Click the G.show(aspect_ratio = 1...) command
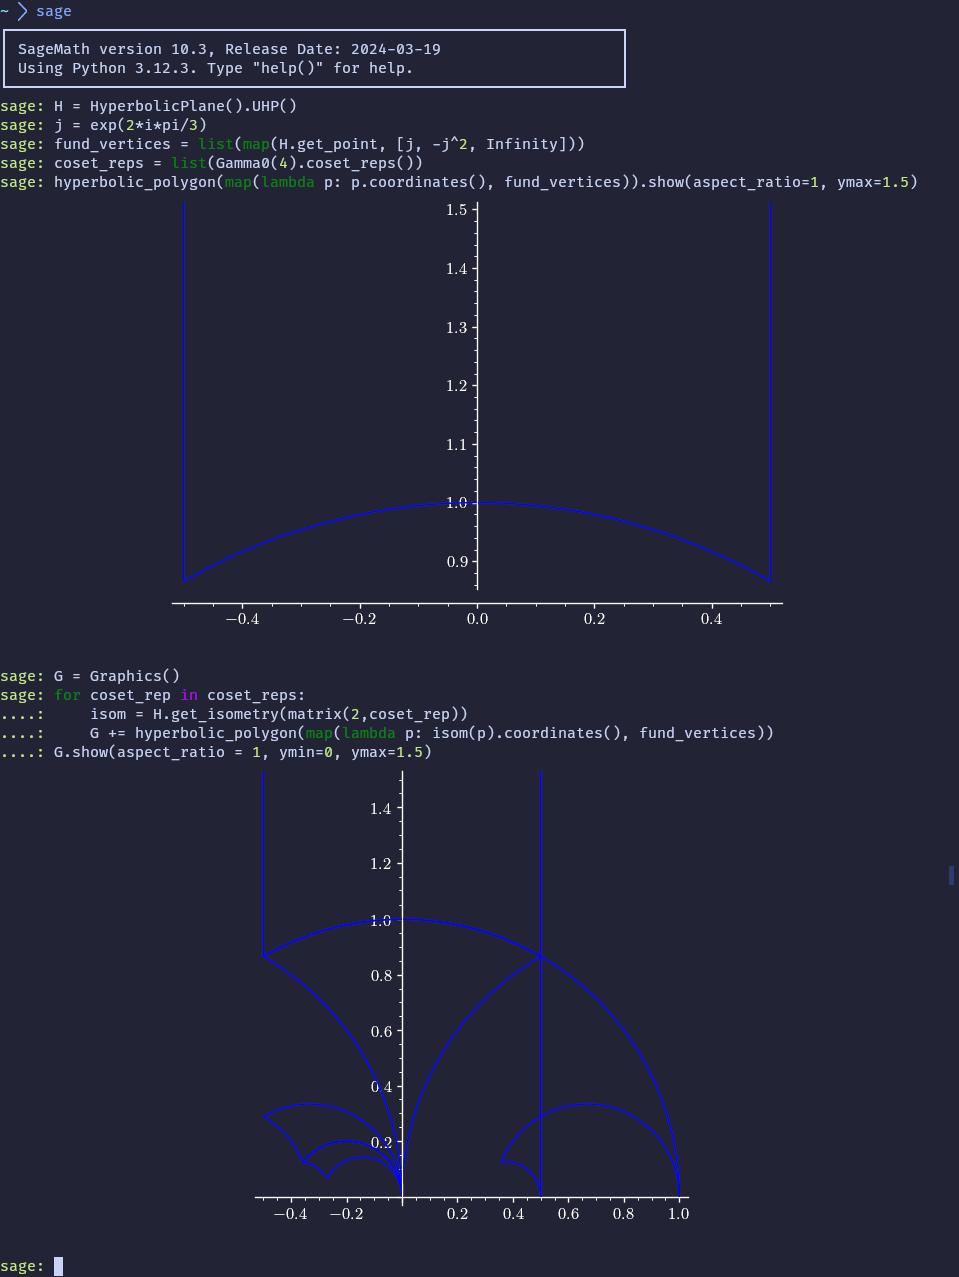This screenshot has height=1277, width=959. [242, 752]
